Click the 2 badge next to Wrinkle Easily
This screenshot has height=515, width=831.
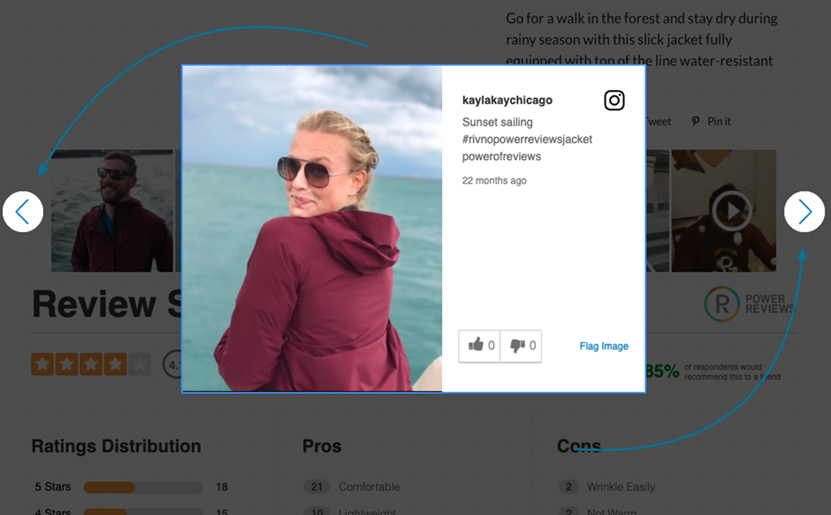(x=569, y=487)
